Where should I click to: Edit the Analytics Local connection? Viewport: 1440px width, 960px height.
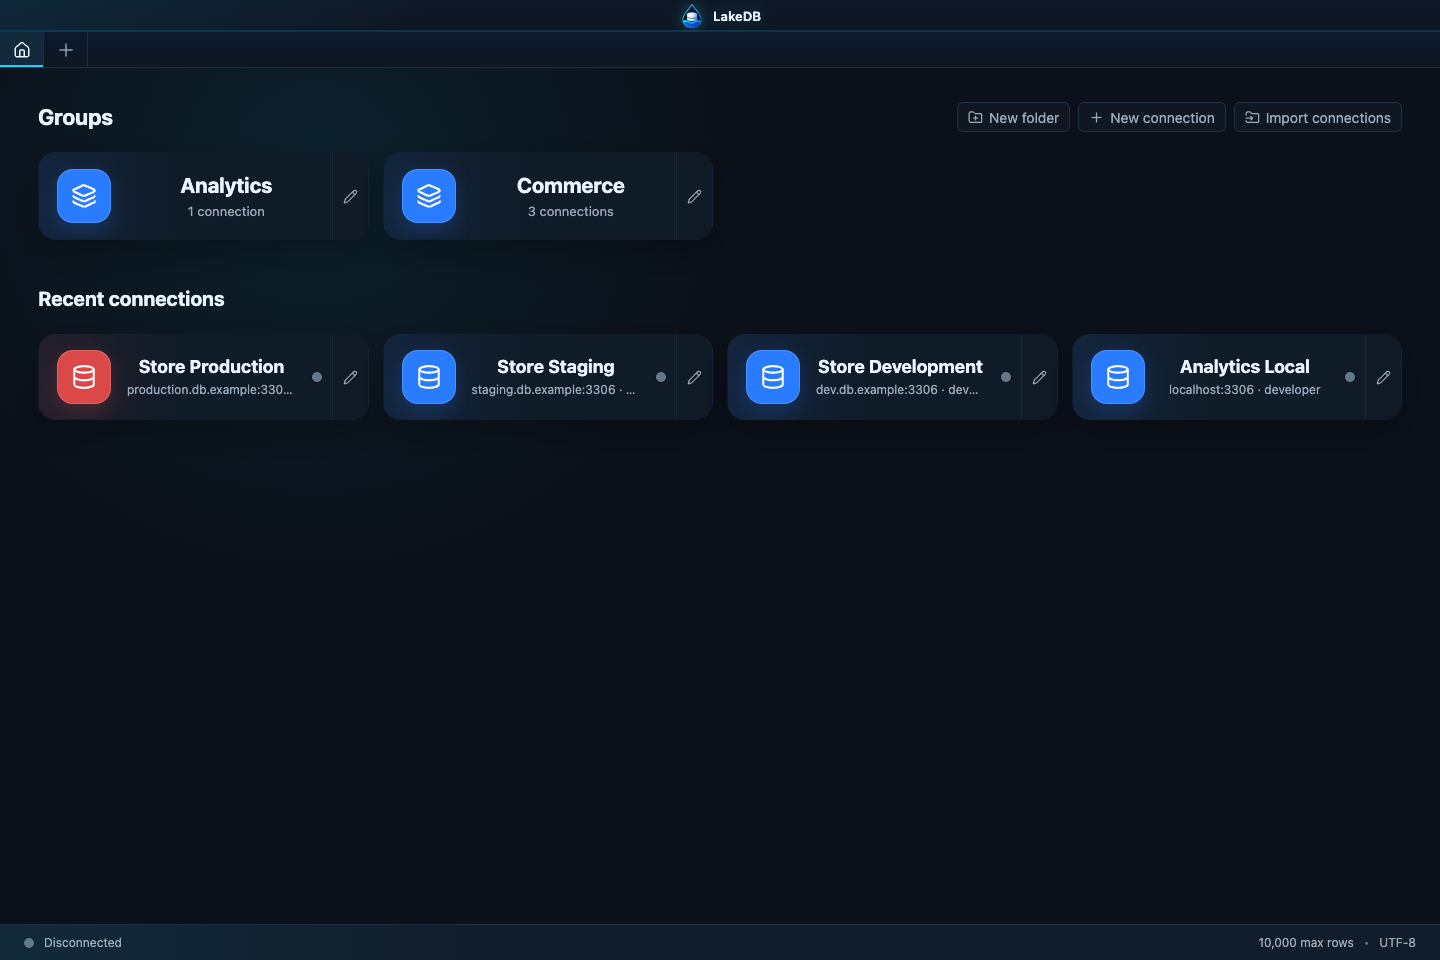click(x=1383, y=377)
